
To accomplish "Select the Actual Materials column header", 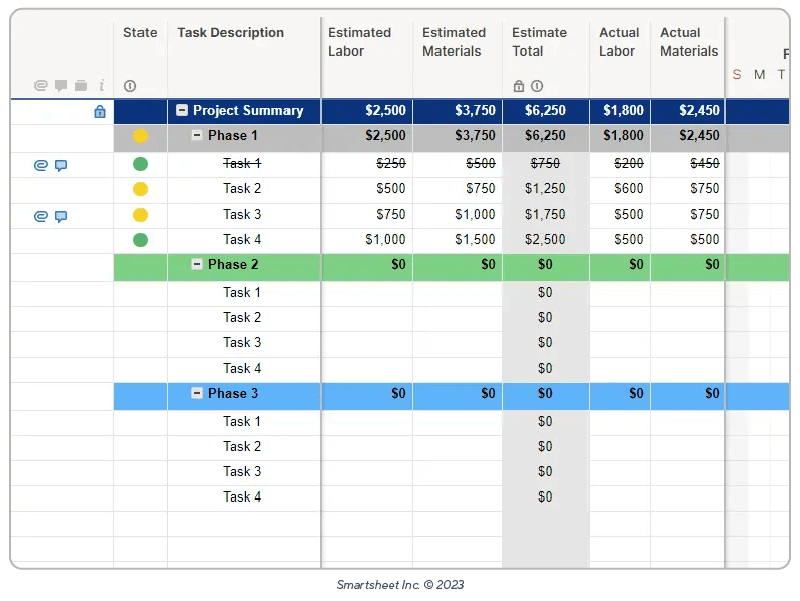I will (688, 42).
